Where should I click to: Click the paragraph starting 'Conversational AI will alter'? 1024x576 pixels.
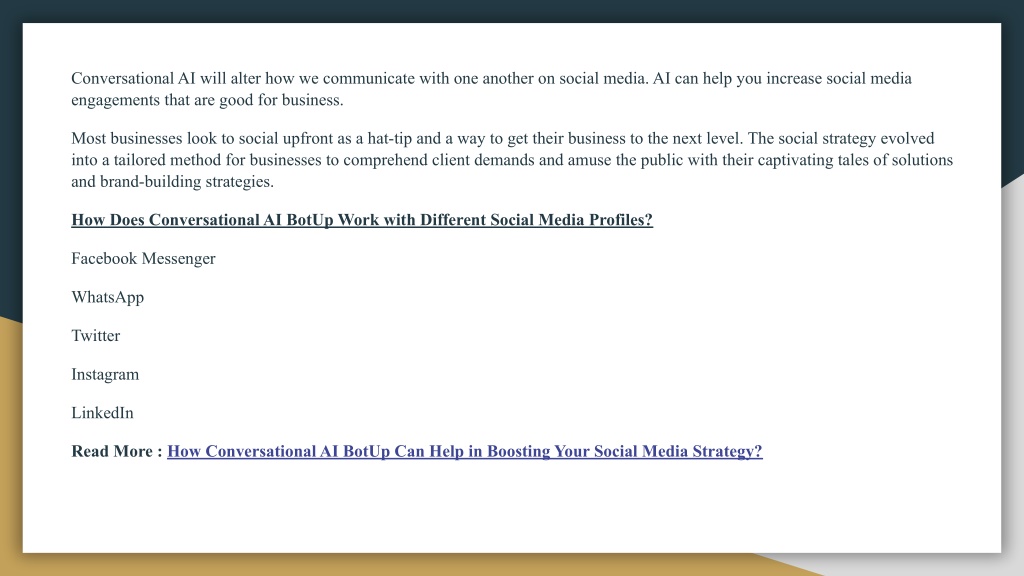click(x=491, y=89)
